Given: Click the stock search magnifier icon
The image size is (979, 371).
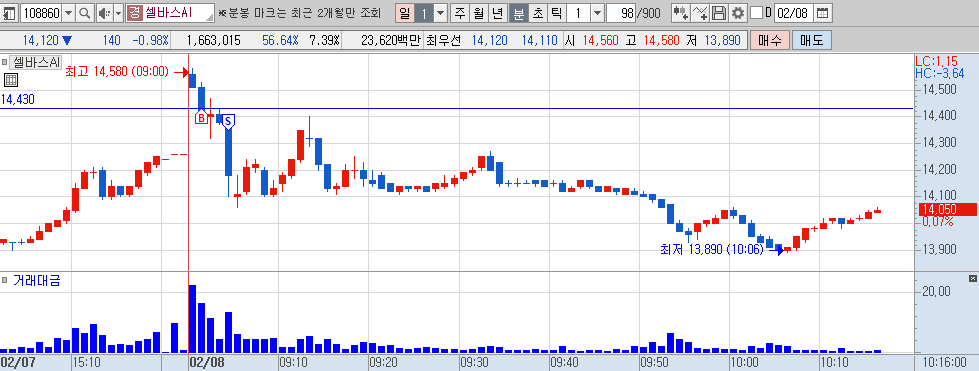Looking at the screenshot, I should click(x=84, y=12).
